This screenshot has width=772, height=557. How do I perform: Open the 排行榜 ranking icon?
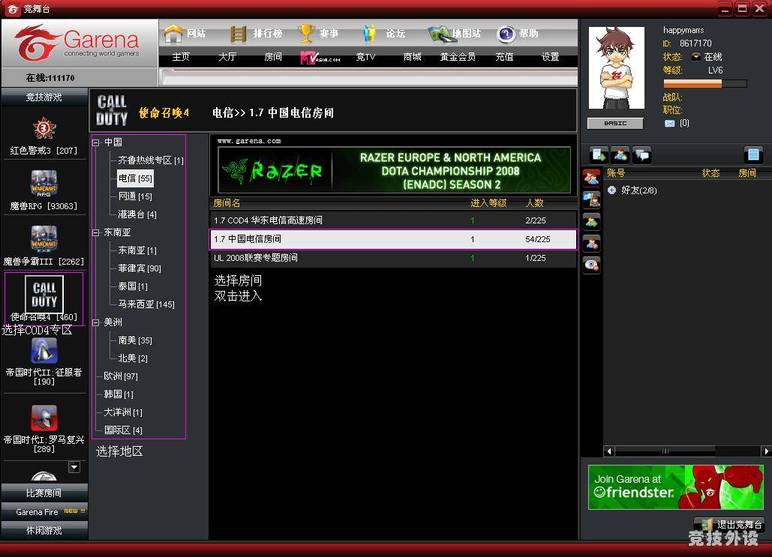coord(239,33)
